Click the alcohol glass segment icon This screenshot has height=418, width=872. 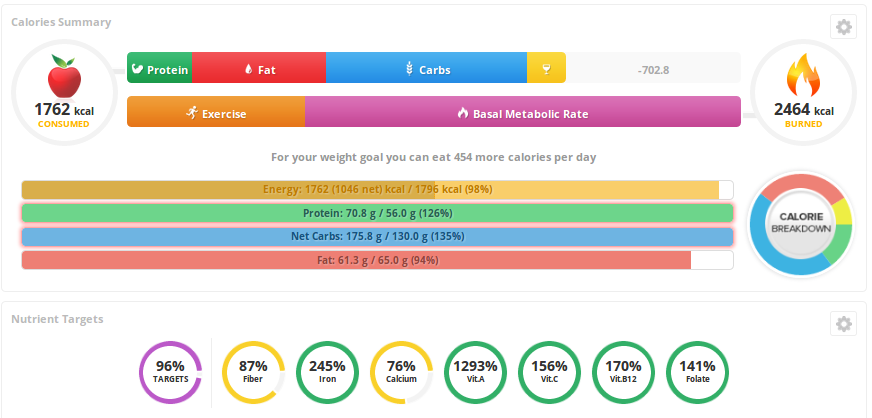coord(546,69)
